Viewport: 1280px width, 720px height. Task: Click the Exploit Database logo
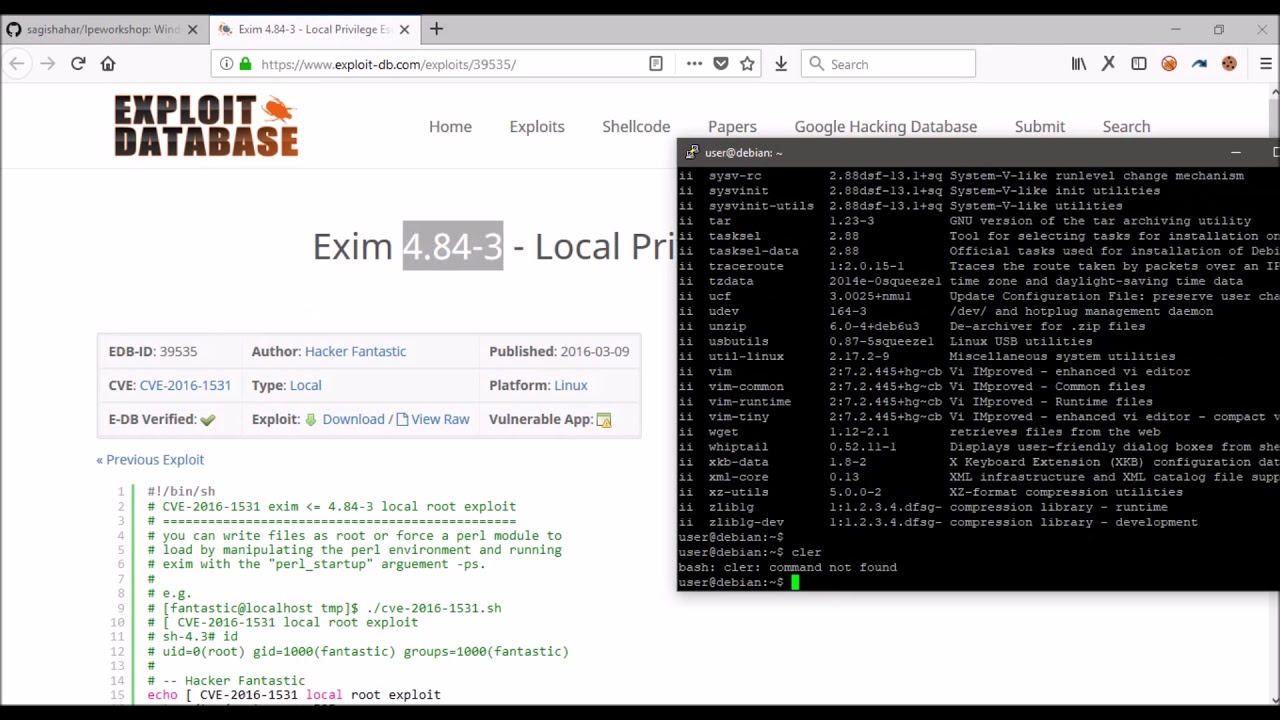pos(206,126)
